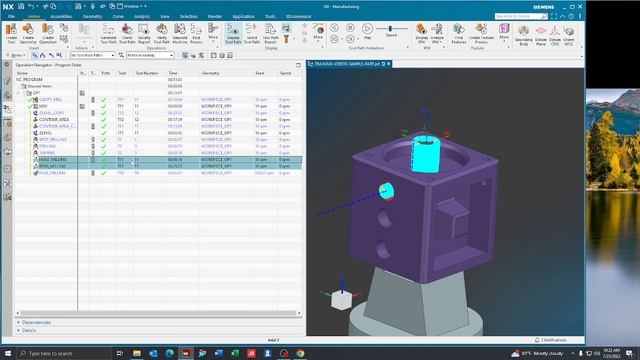Select the BOSS_MILLING operation
This screenshot has width=640, height=360.
(52, 166)
